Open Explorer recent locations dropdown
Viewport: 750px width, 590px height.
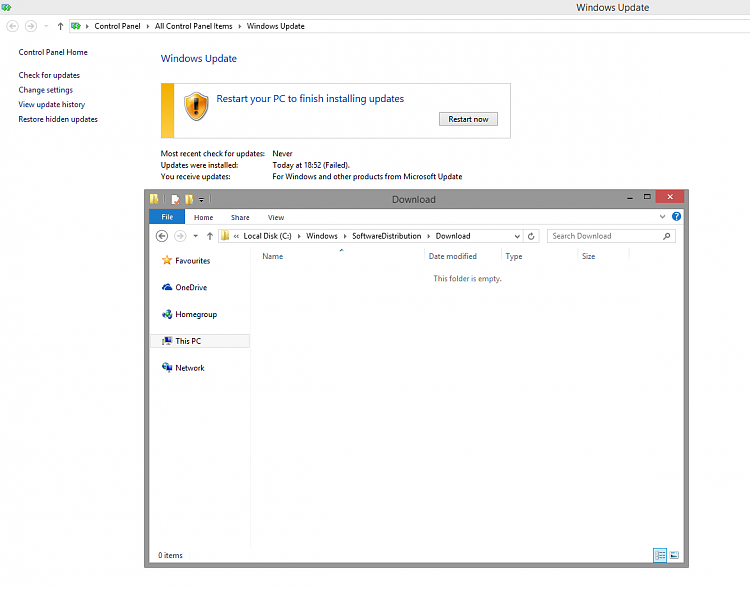[196, 236]
